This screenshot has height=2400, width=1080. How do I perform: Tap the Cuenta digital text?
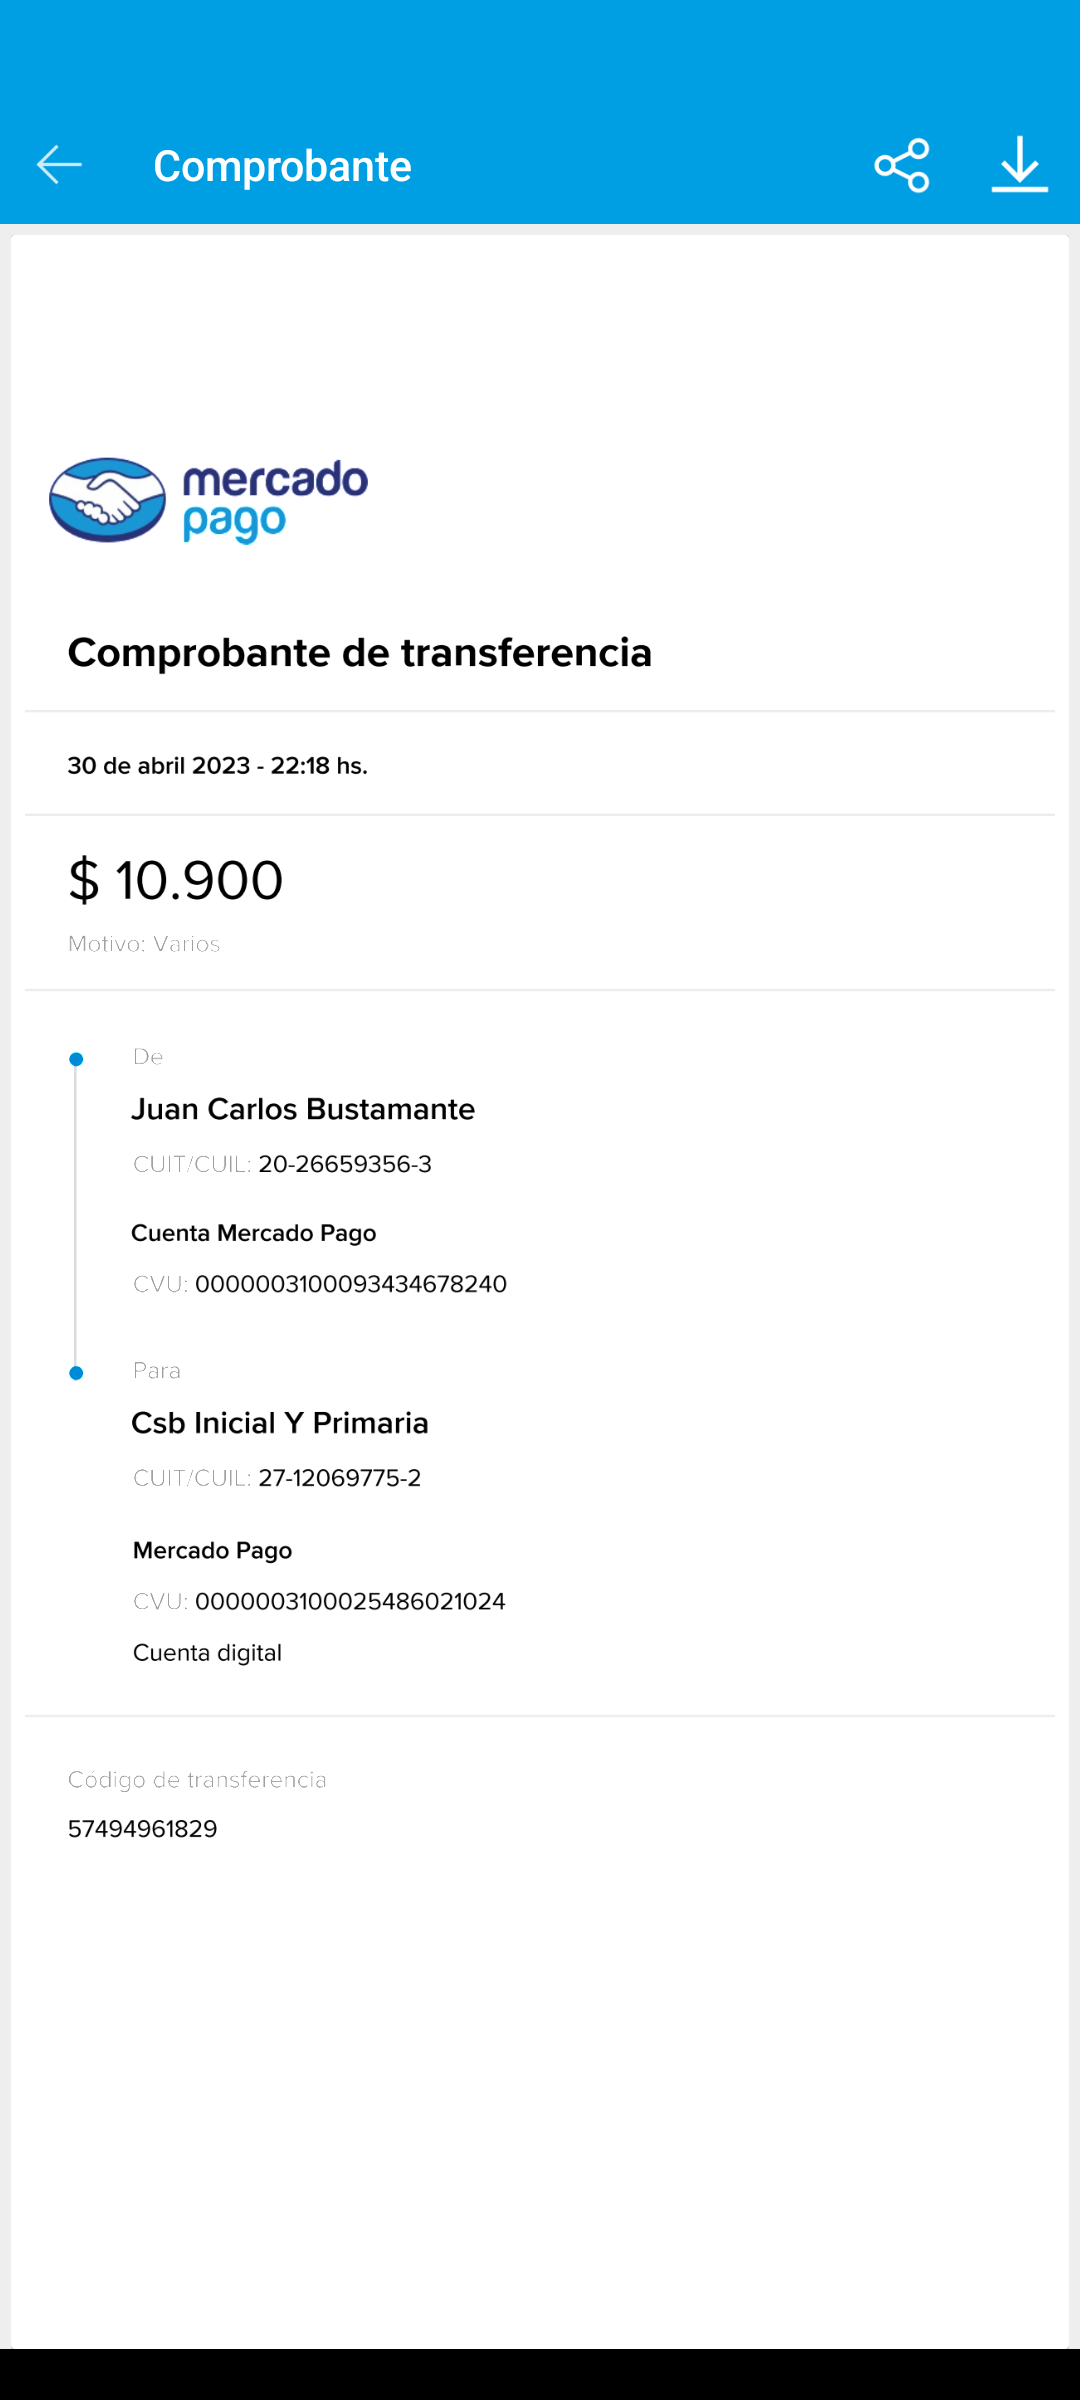coord(207,1653)
